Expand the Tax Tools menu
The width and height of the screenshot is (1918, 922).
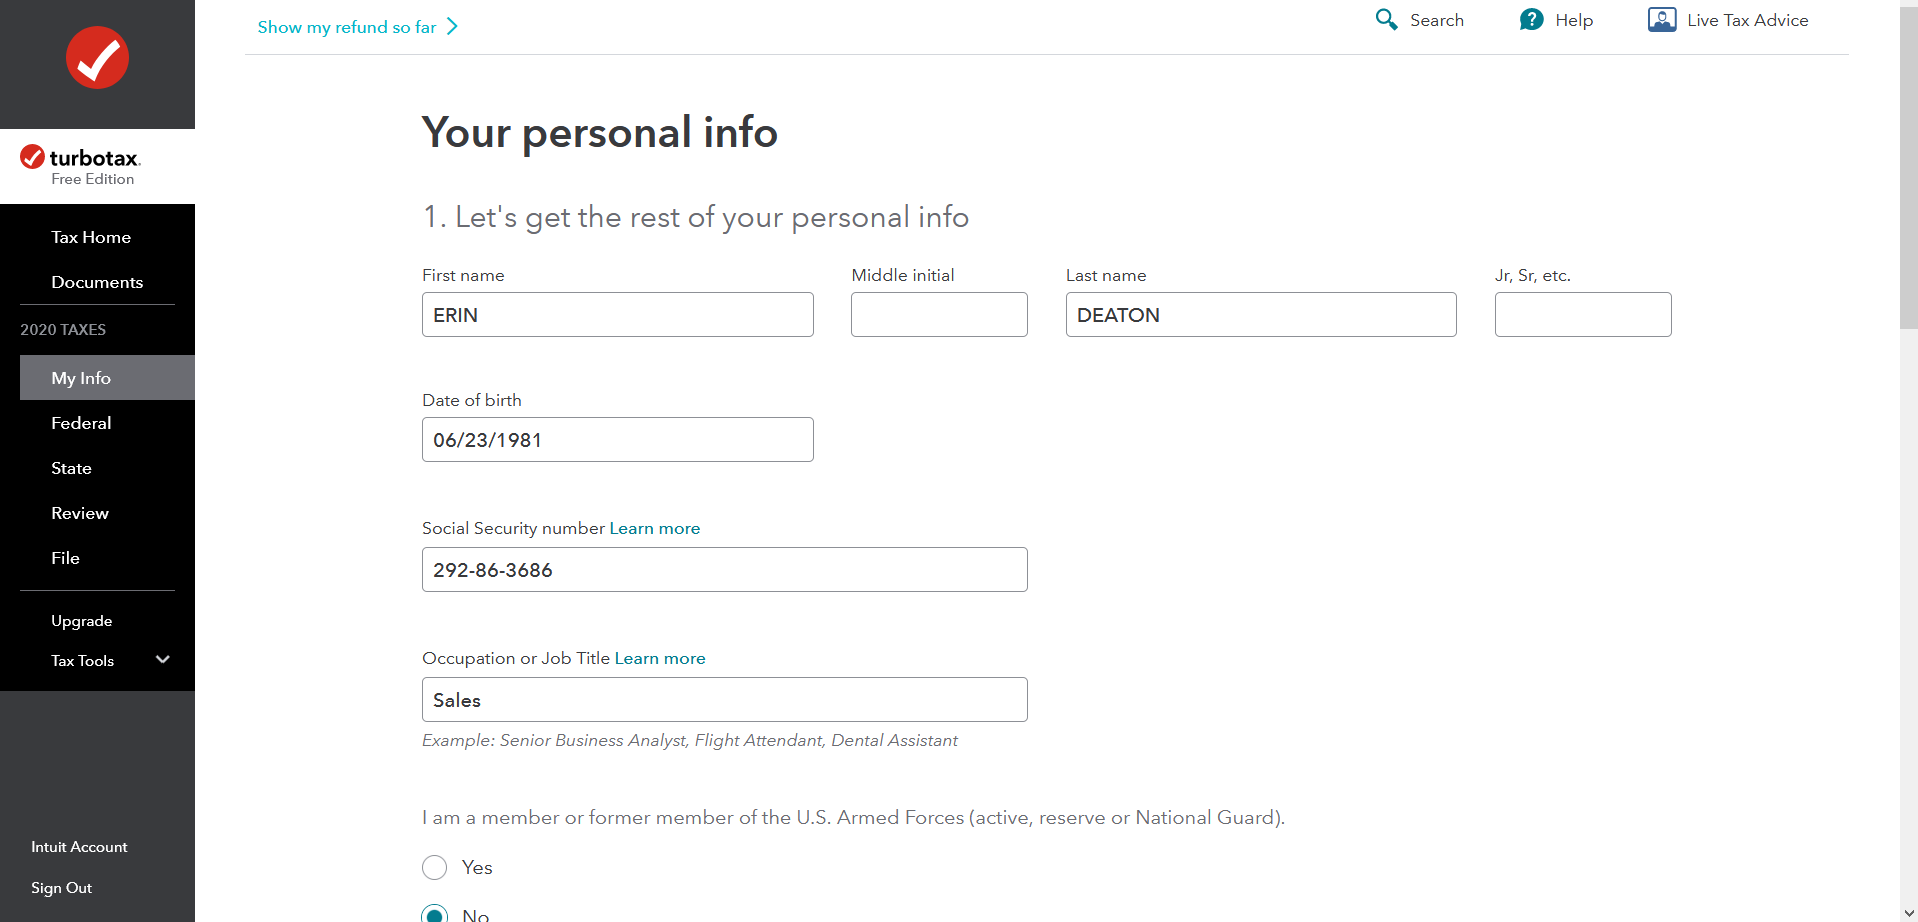[162, 660]
